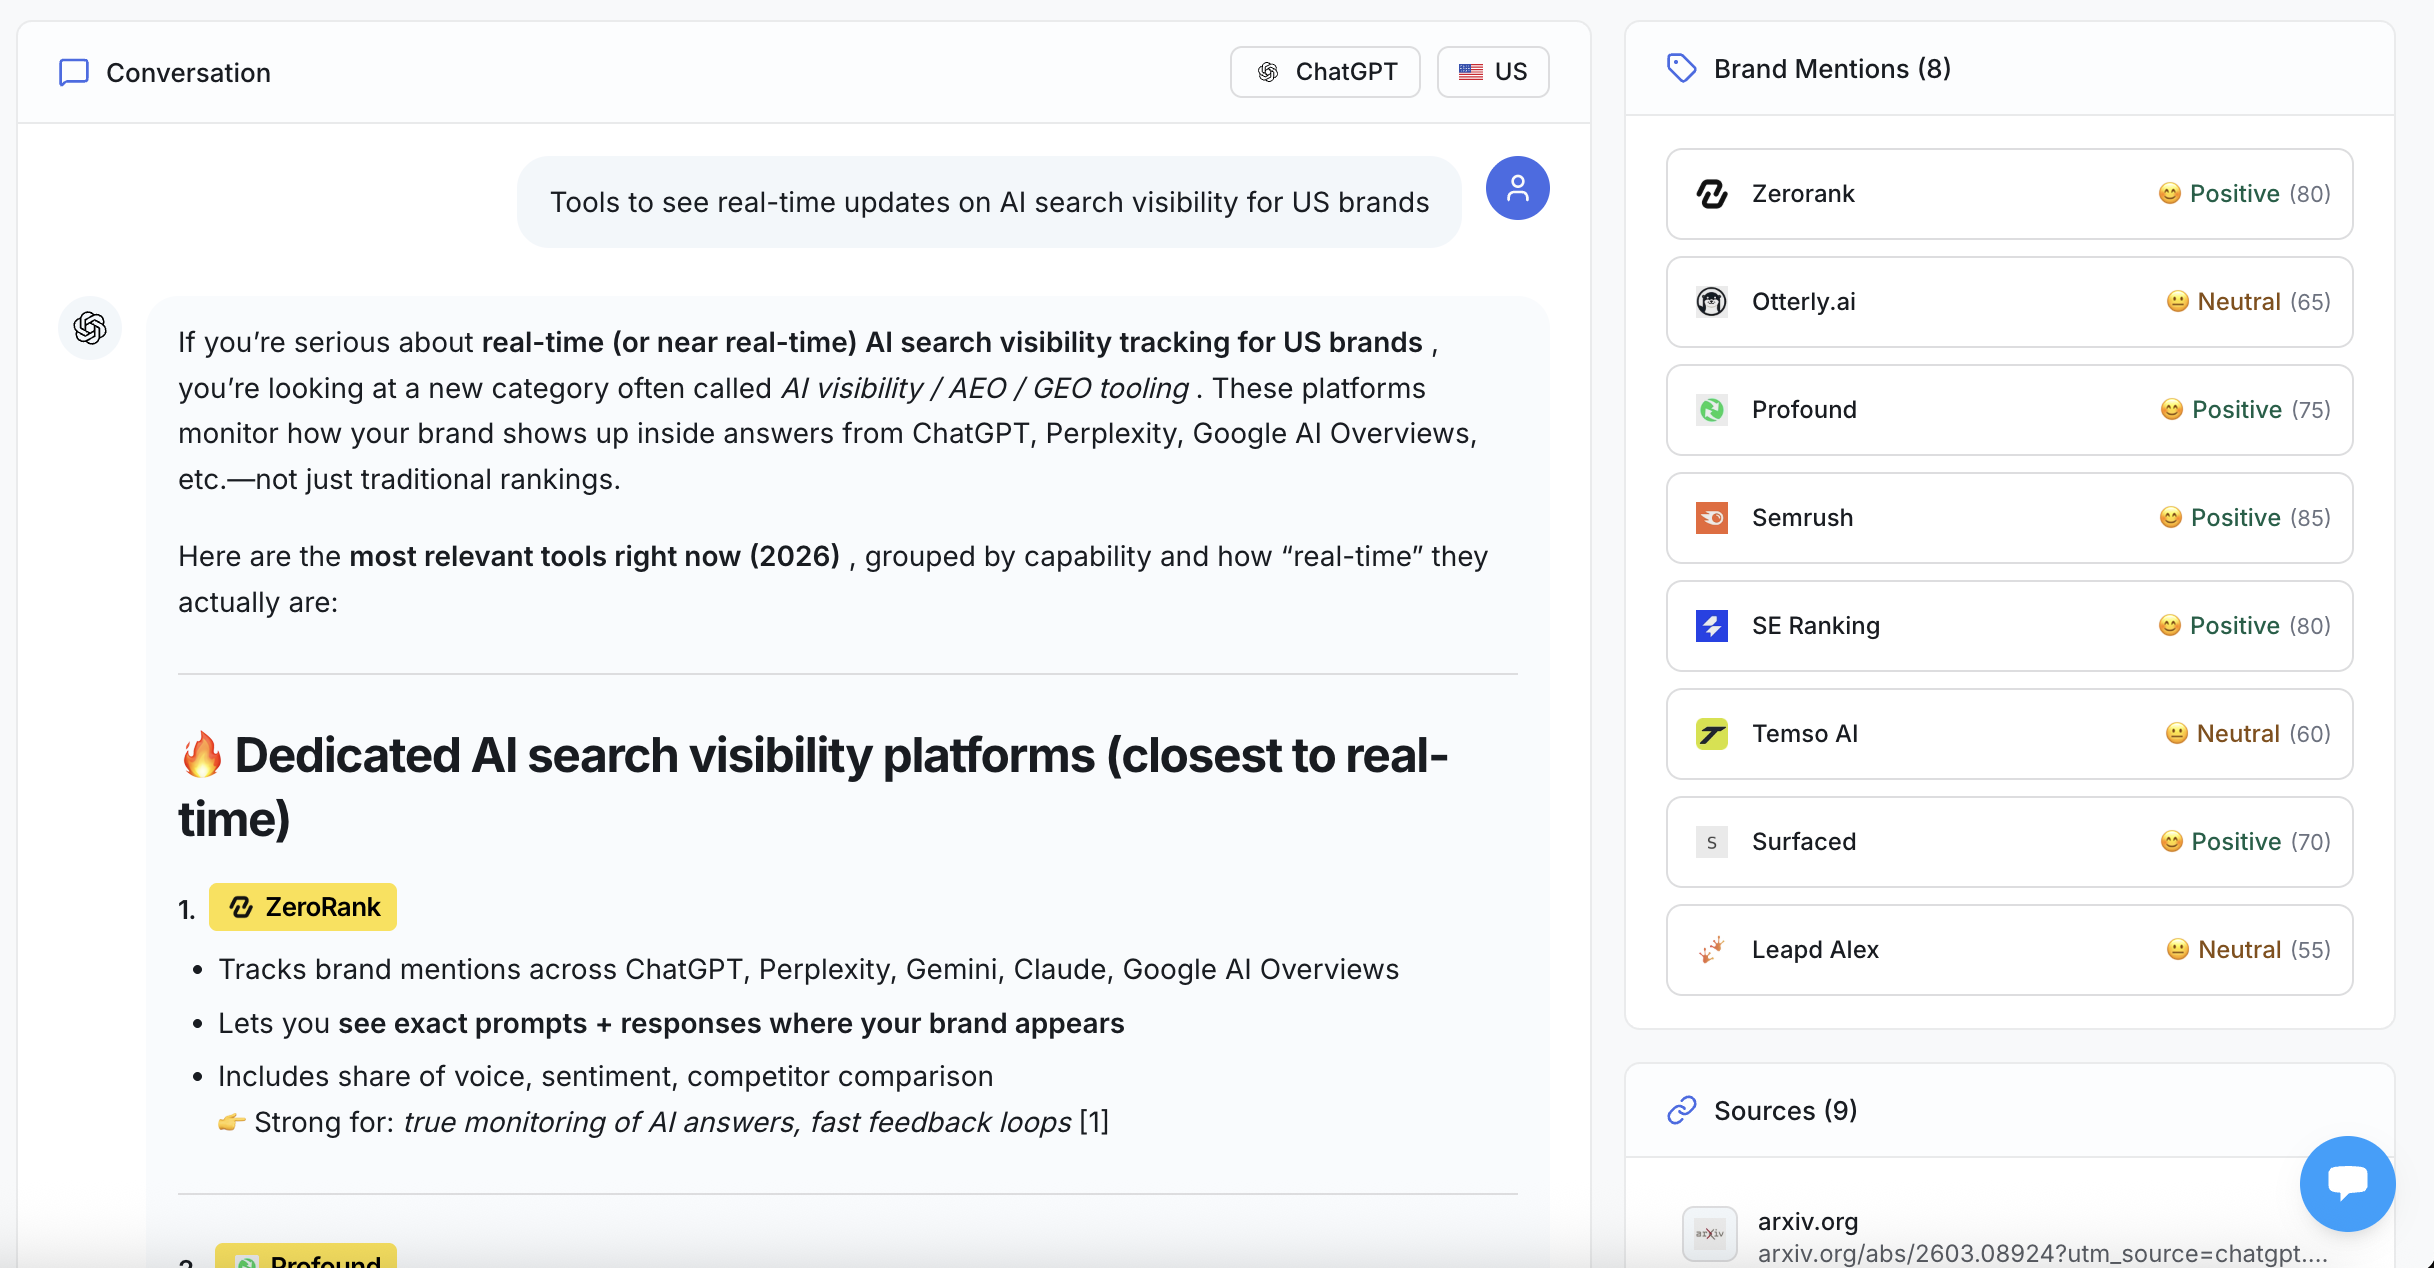Click the Conversation panel title
The image size is (2434, 1268).
[188, 73]
